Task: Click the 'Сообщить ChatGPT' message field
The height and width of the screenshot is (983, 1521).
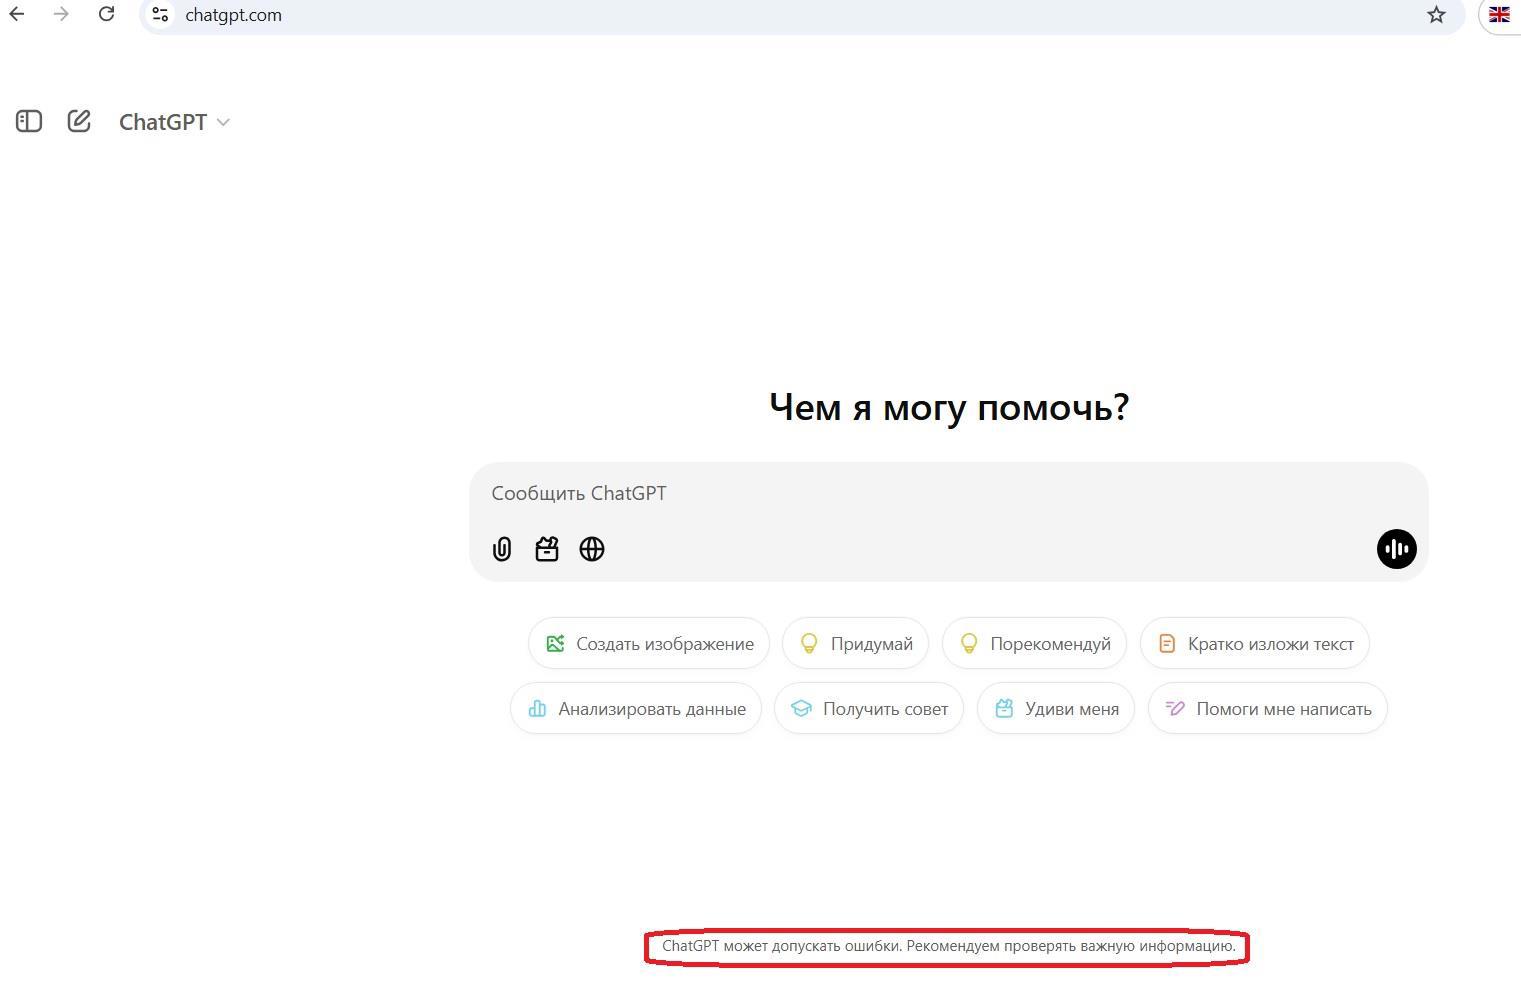Action: tap(900, 493)
